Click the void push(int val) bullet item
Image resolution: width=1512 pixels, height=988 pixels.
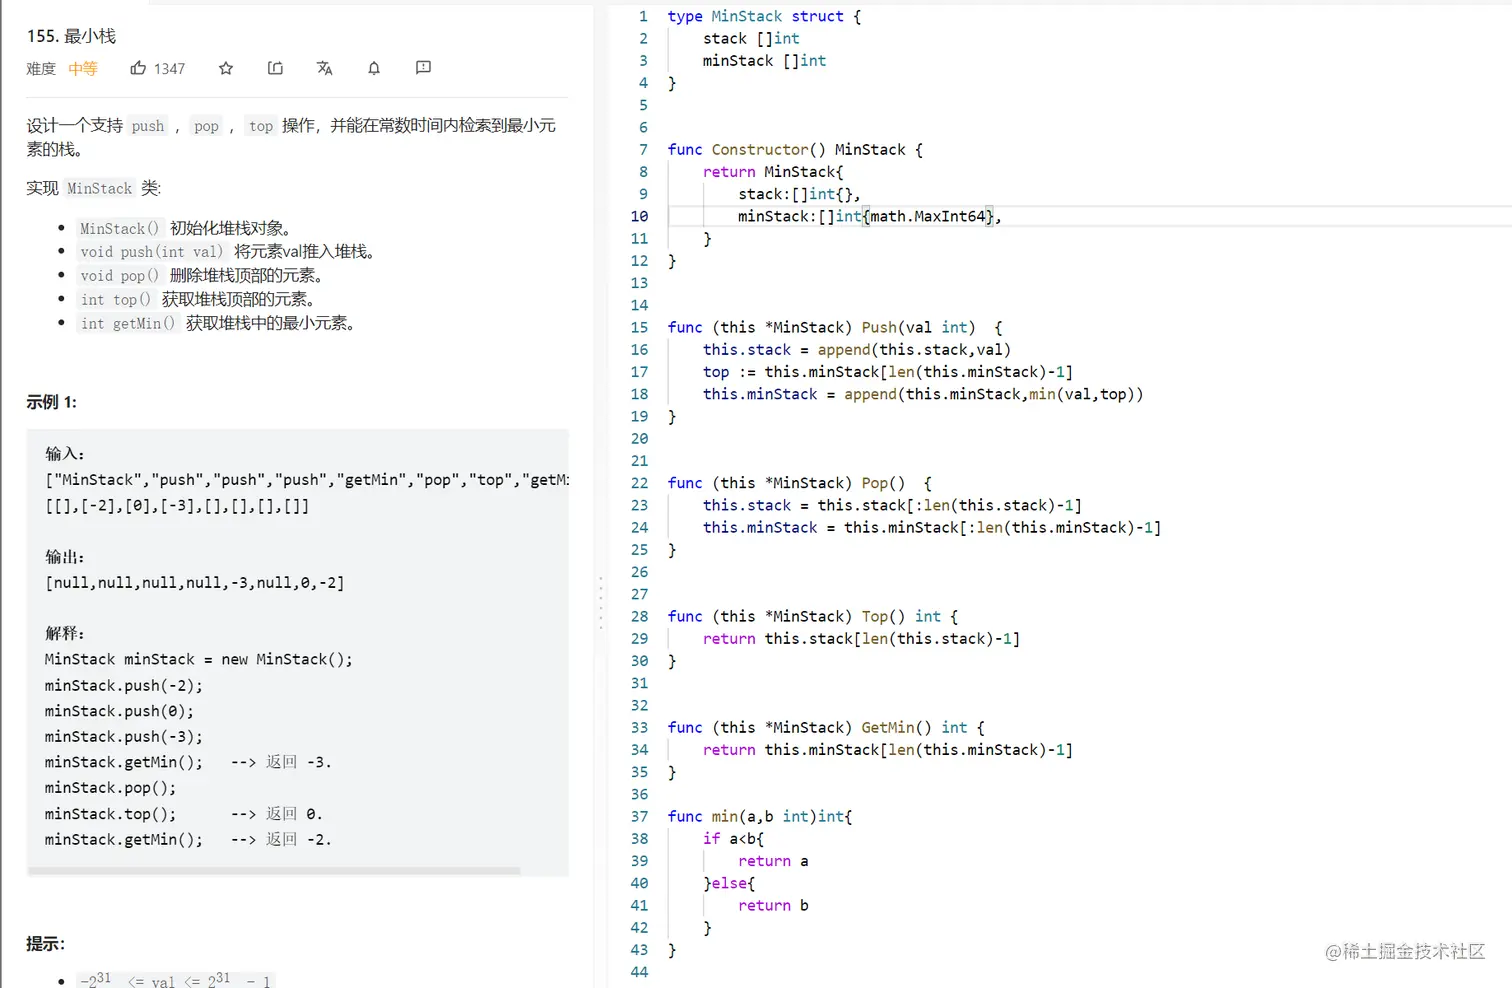pos(227,252)
